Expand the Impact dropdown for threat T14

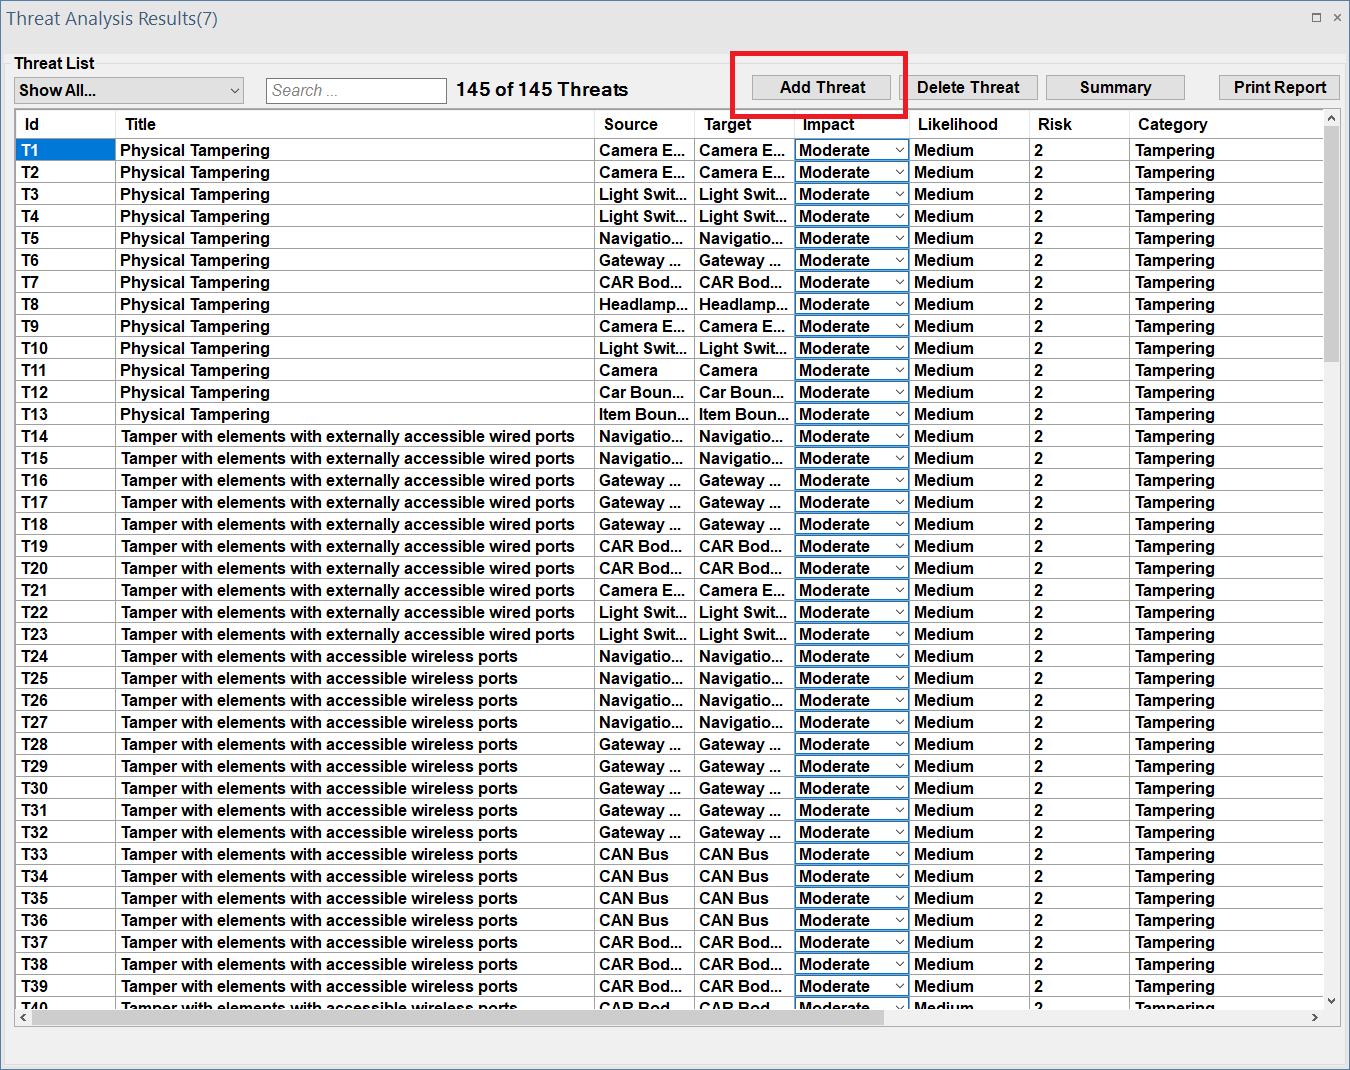(899, 437)
